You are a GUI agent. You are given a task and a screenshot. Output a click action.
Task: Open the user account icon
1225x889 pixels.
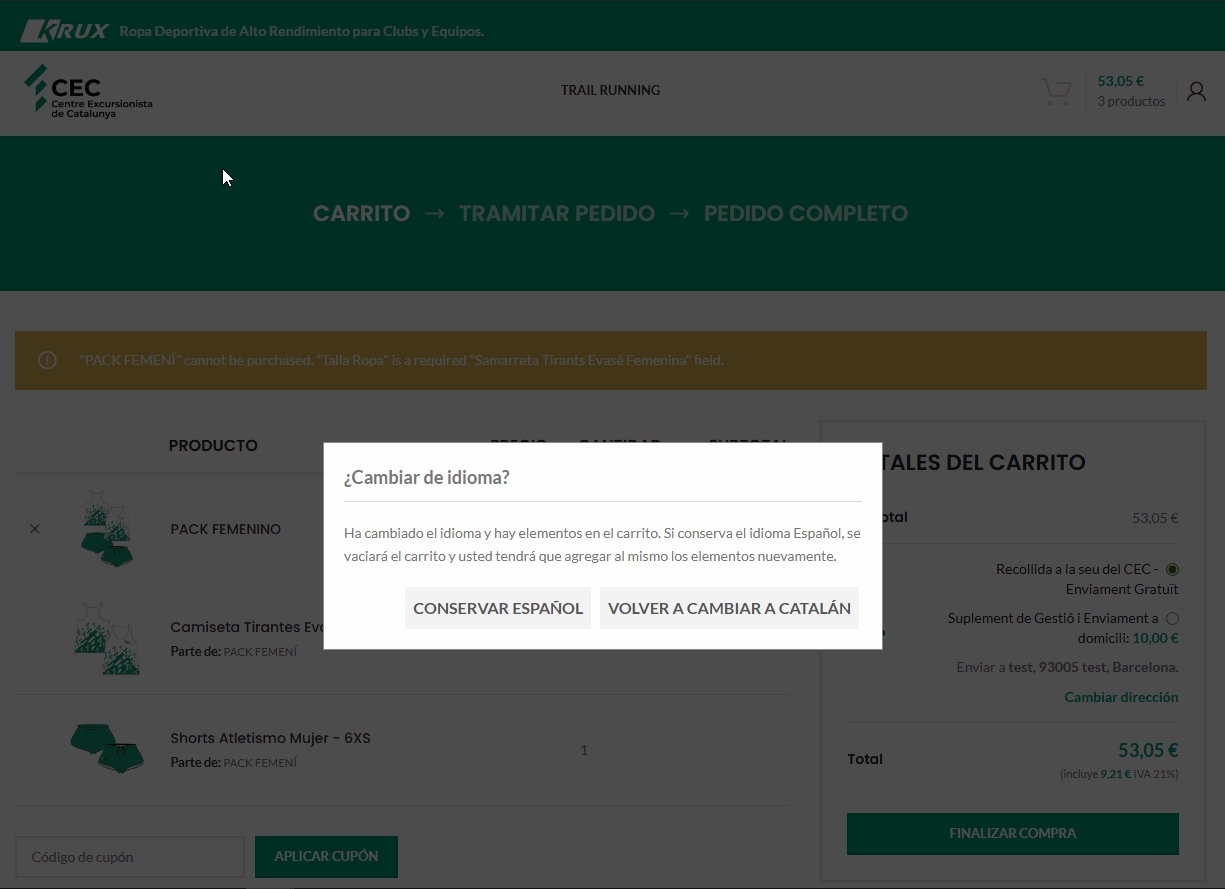[x=1196, y=92]
